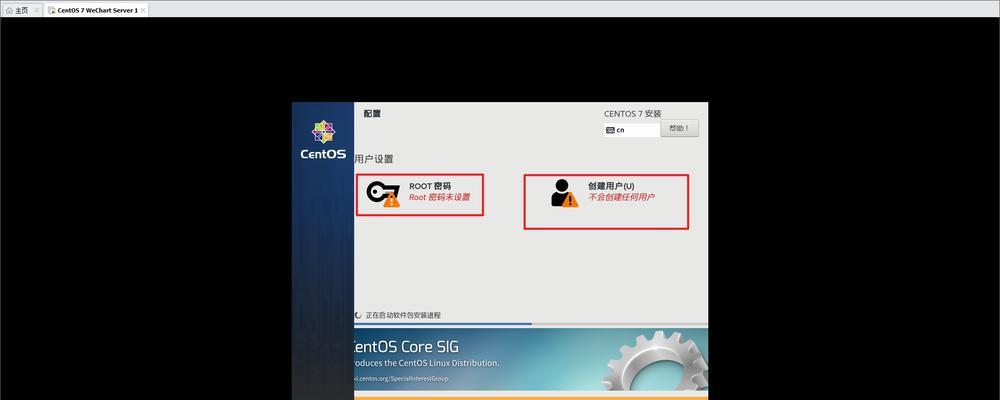Image resolution: width=1000 pixels, height=400 pixels.
Task: Click the cn keyboard layout indicator
Action: point(631,130)
